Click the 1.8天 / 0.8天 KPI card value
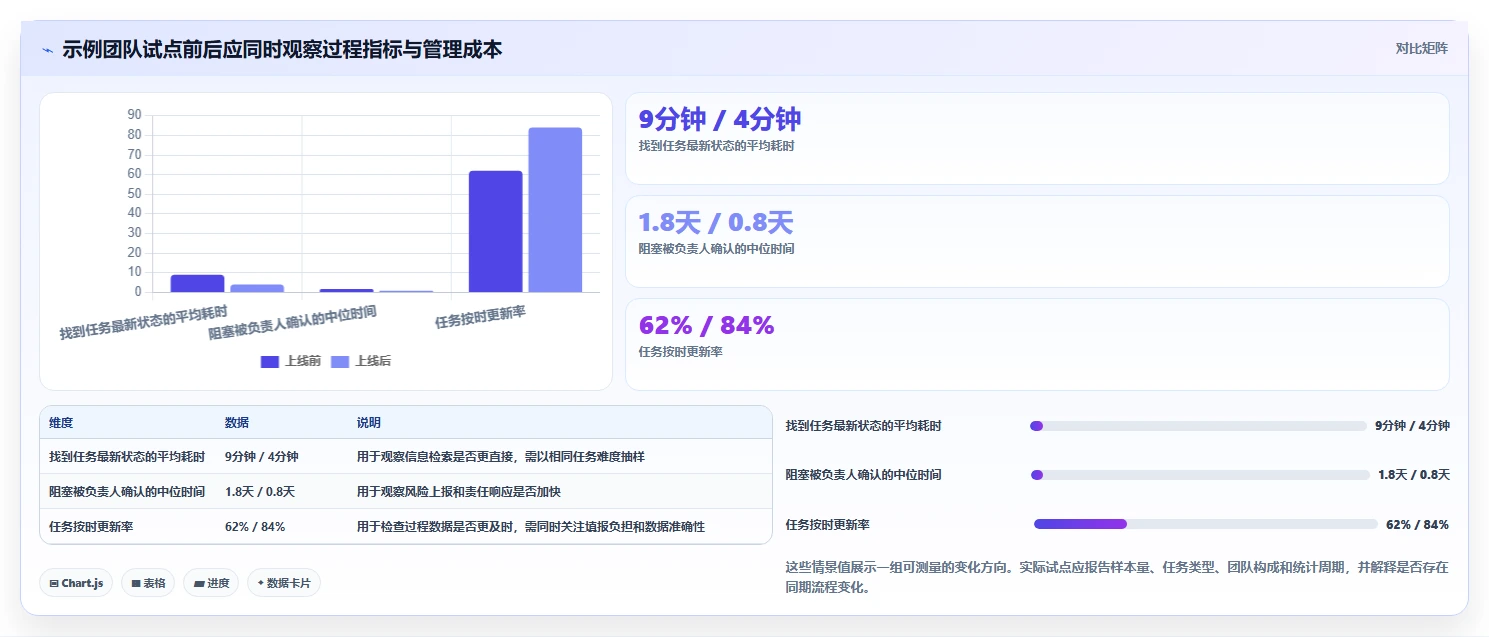This screenshot has width=1489, height=637. pyautogui.click(x=716, y=222)
